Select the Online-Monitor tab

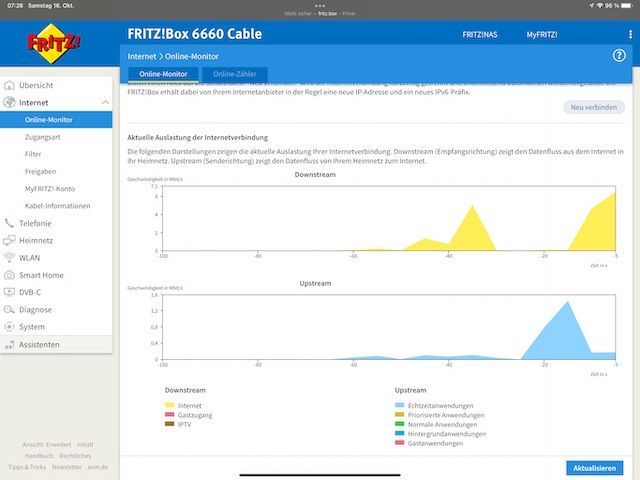click(163, 74)
